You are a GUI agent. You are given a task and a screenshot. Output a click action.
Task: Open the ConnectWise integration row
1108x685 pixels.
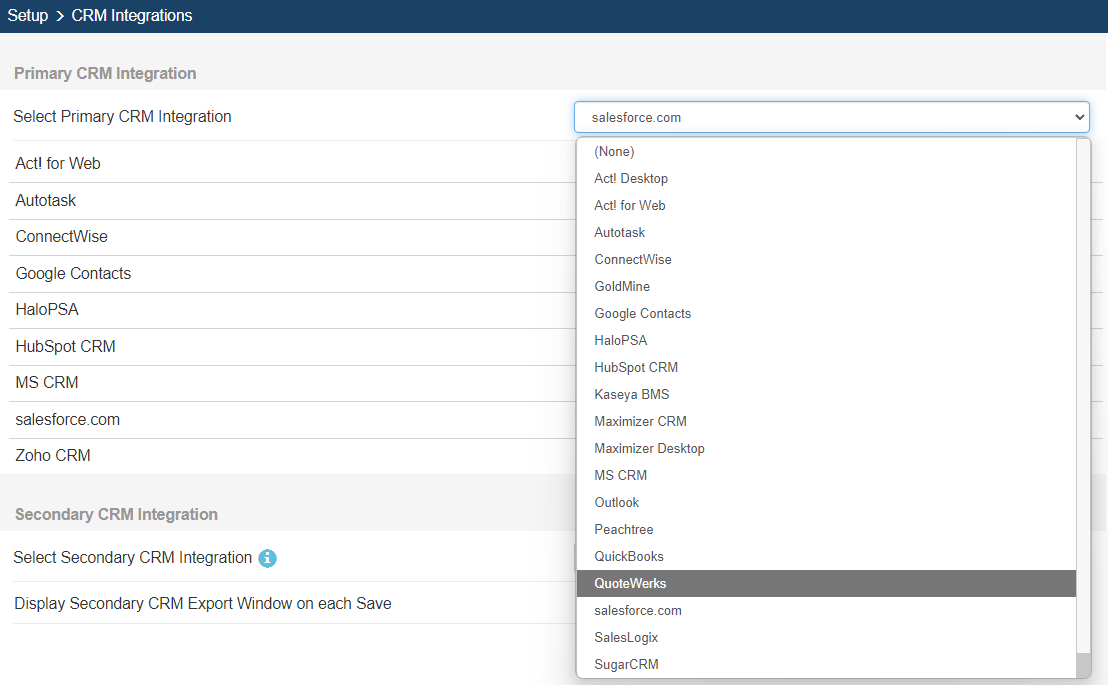tap(61, 237)
